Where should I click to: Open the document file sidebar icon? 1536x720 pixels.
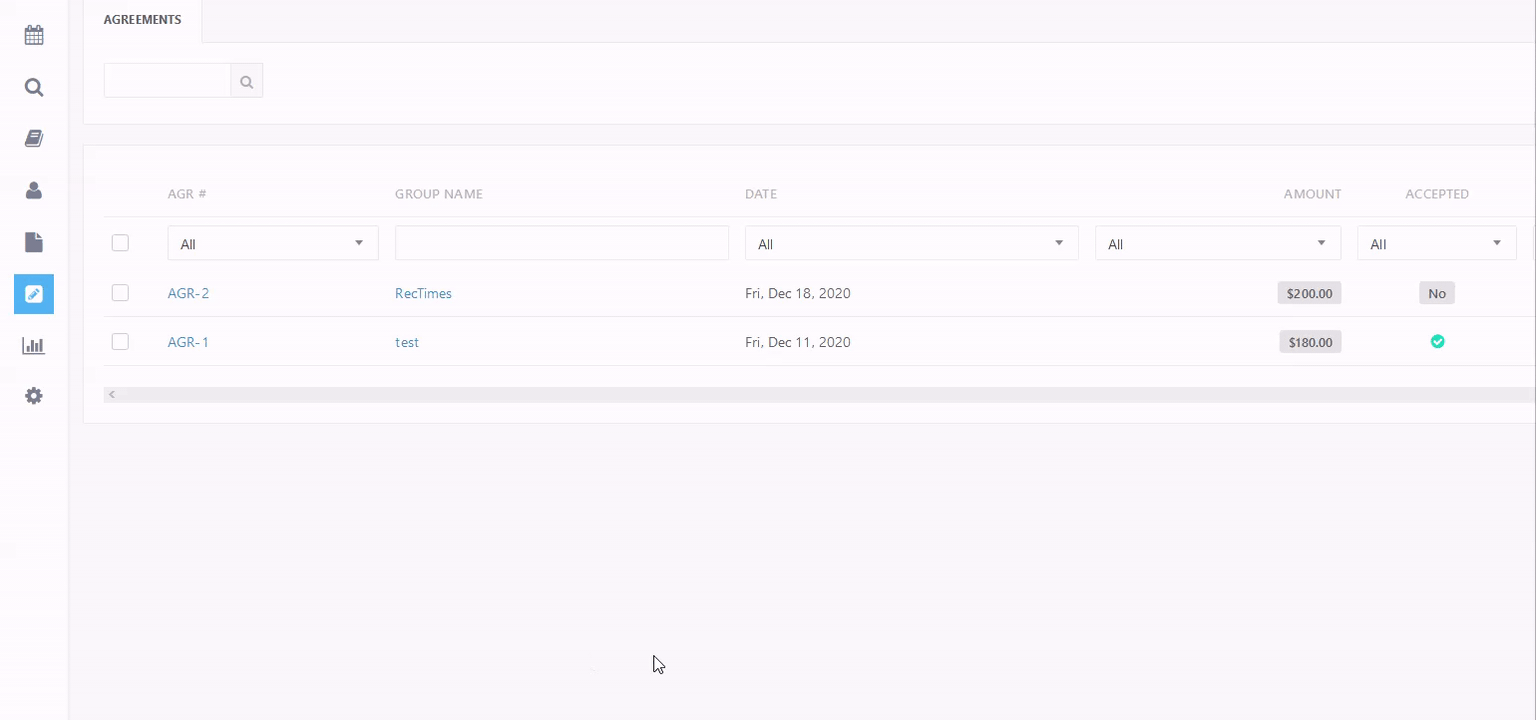[34, 242]
